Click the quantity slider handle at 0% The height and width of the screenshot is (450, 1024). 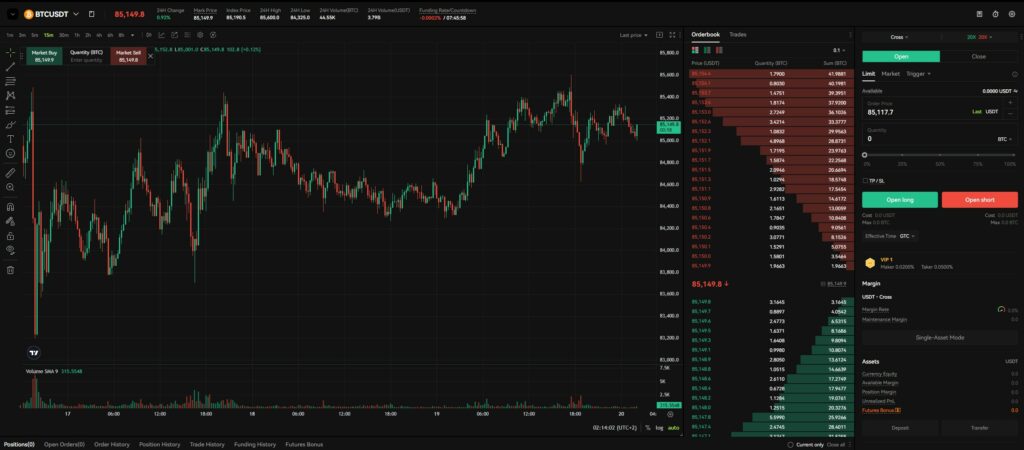(865, 155)
